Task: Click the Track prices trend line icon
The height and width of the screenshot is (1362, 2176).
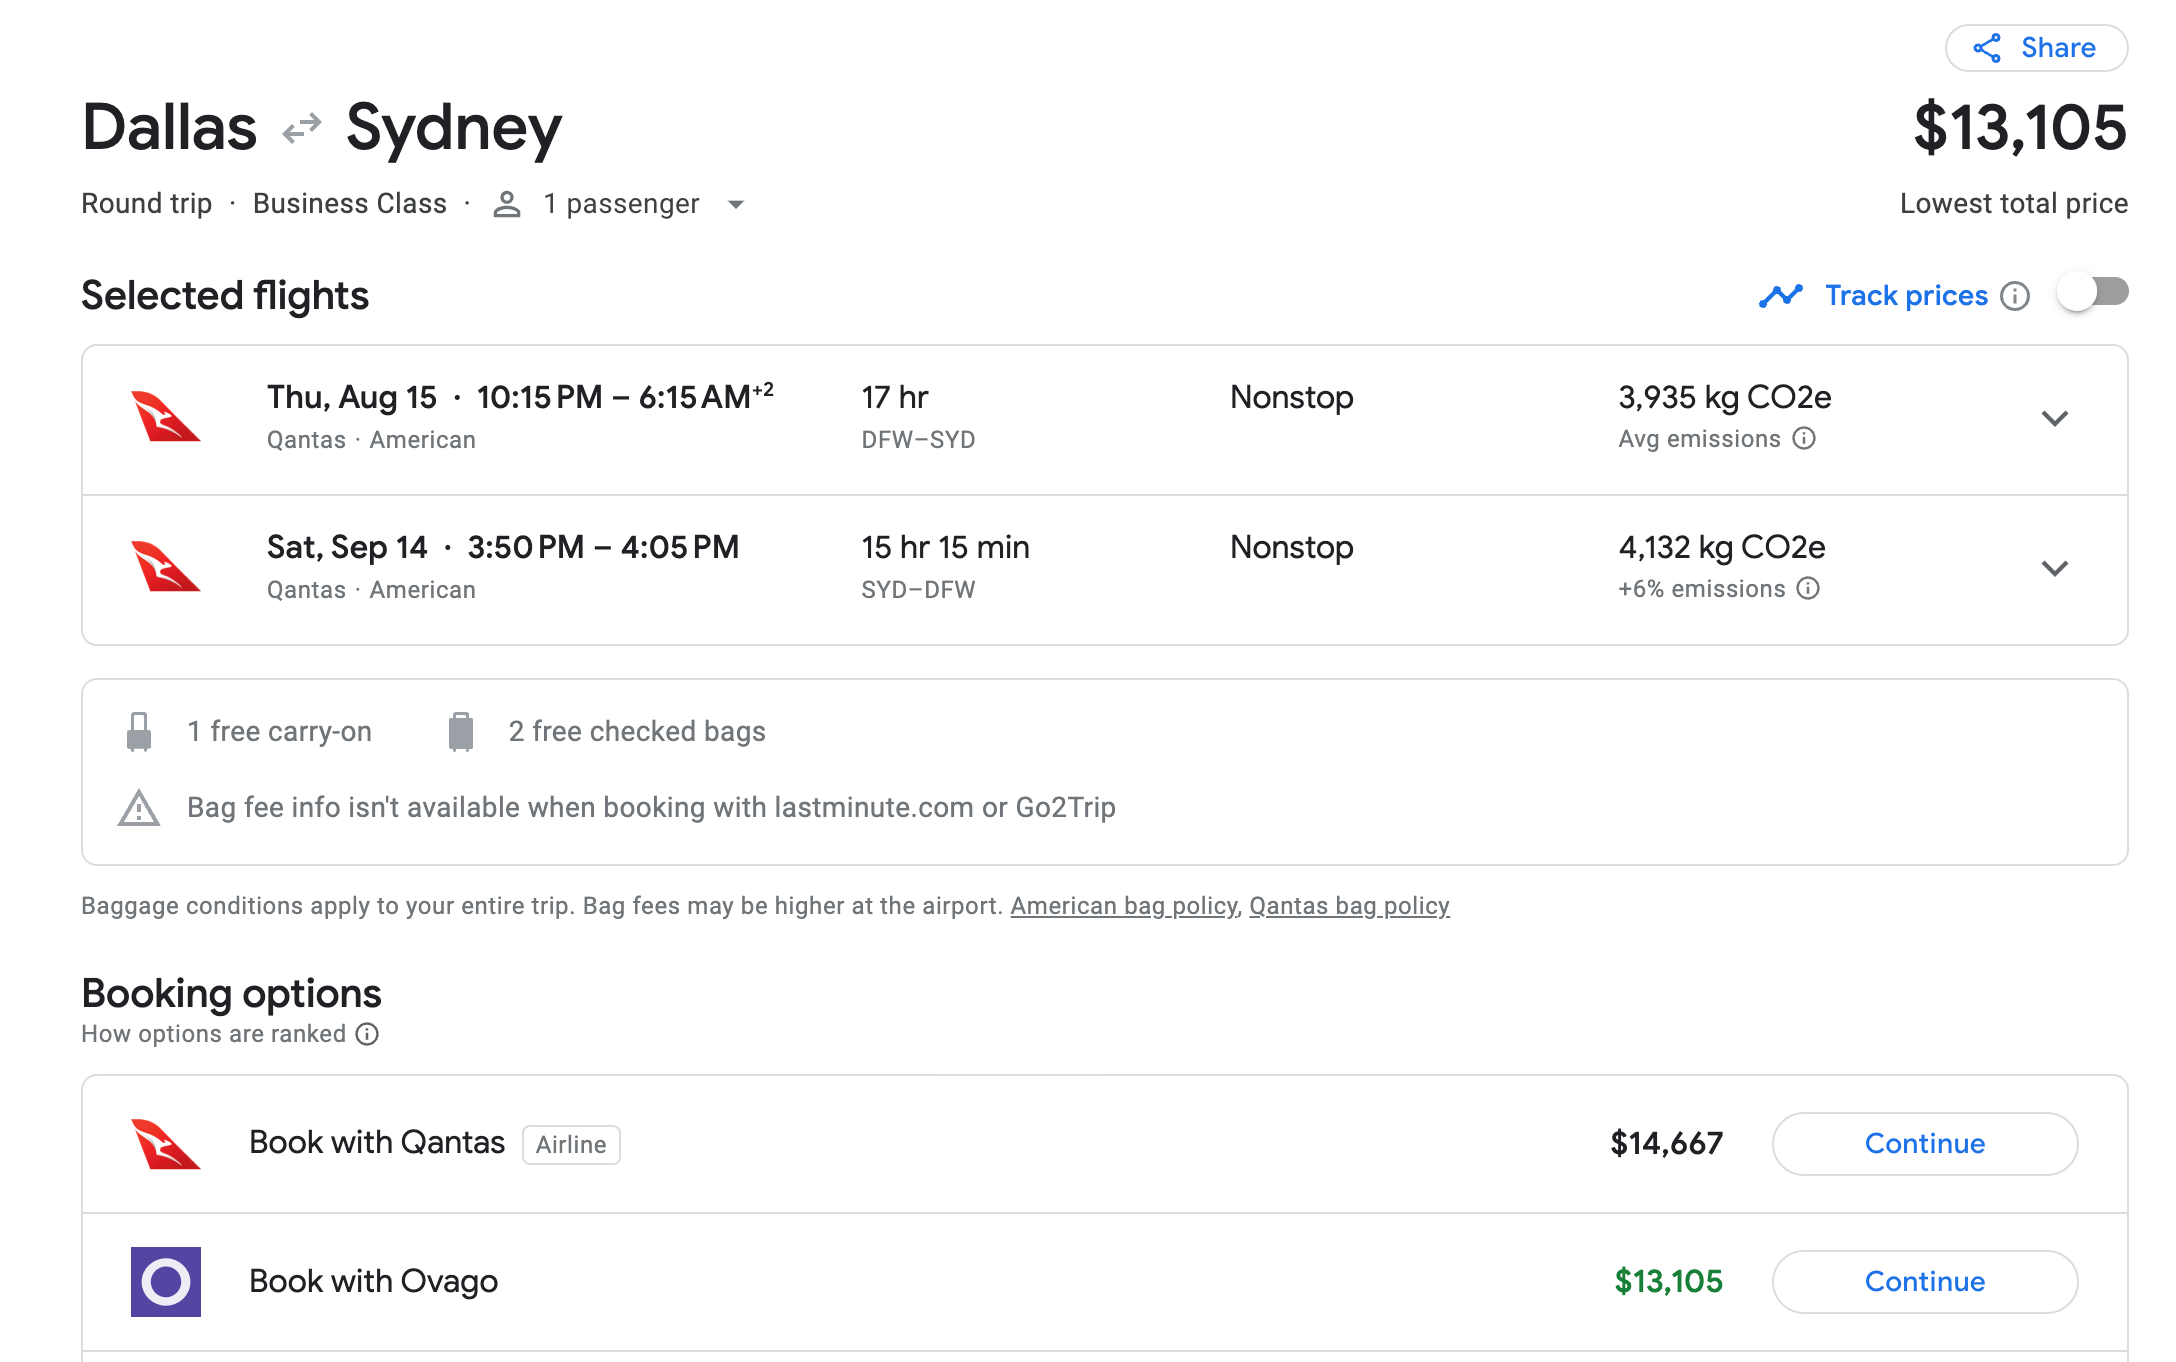Action: click(x=1781, y=296)
